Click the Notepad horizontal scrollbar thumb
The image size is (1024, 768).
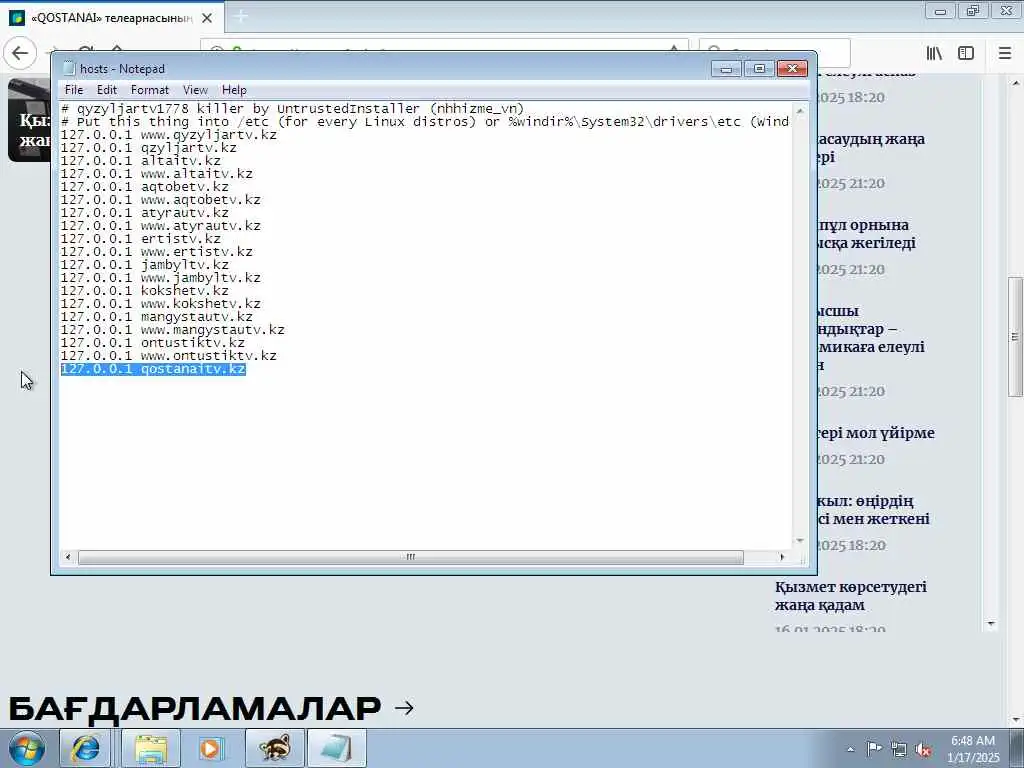[411, 557]
